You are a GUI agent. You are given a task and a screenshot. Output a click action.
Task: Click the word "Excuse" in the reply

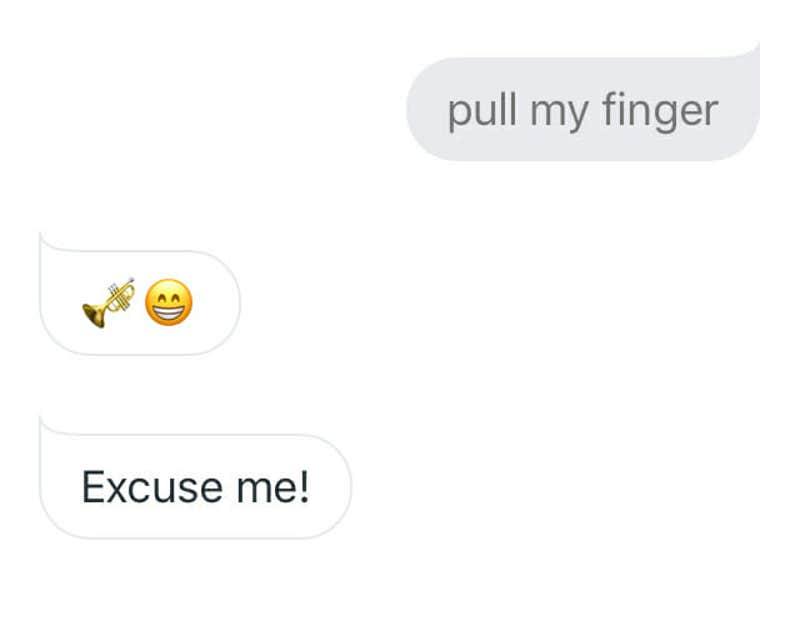point(151,487)
